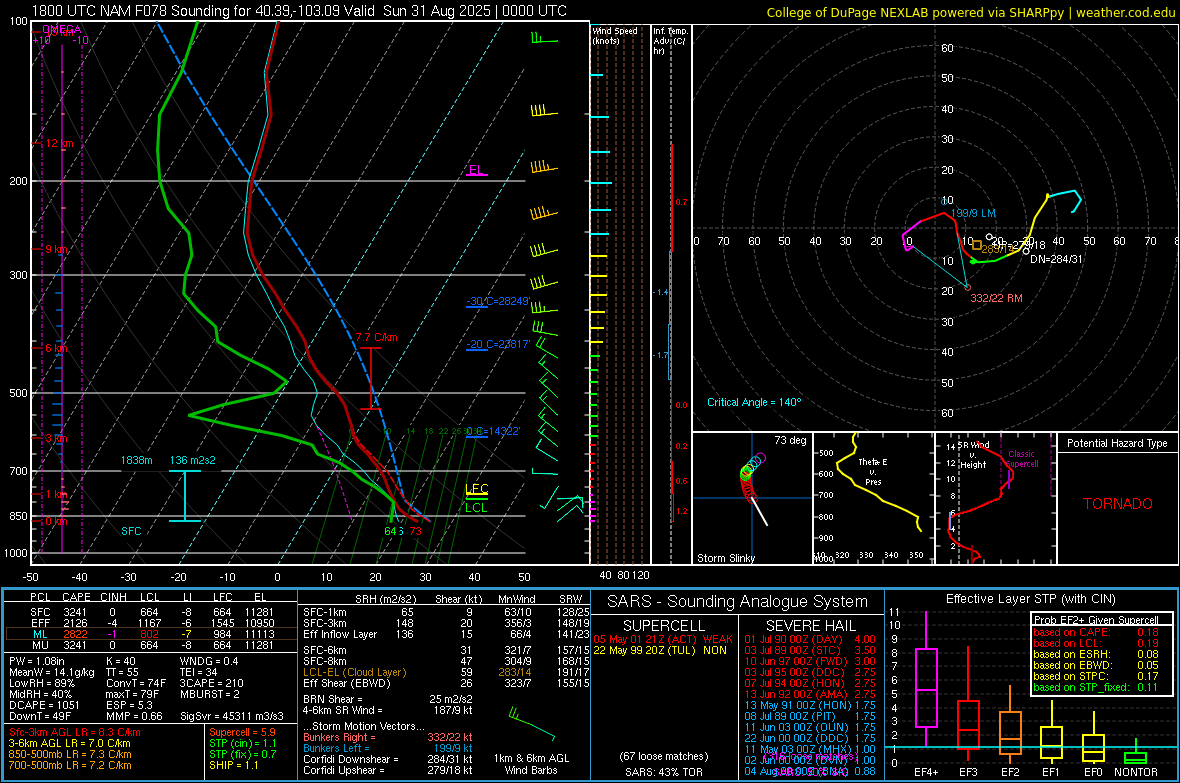1180x783 pixels.
Task: Select the 'MeanW = 14.1g/kg' value
Action: point(52,672)
